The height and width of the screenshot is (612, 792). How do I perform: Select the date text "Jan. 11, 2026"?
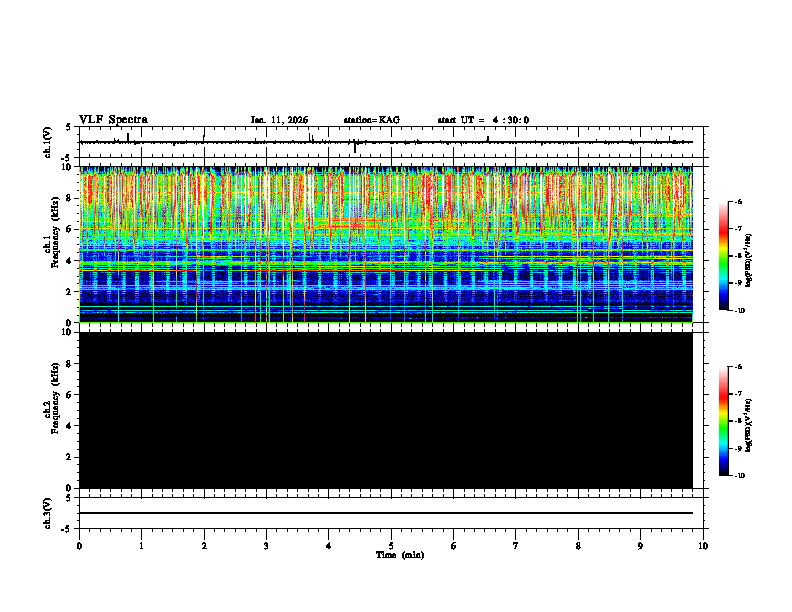coord(279,120)
